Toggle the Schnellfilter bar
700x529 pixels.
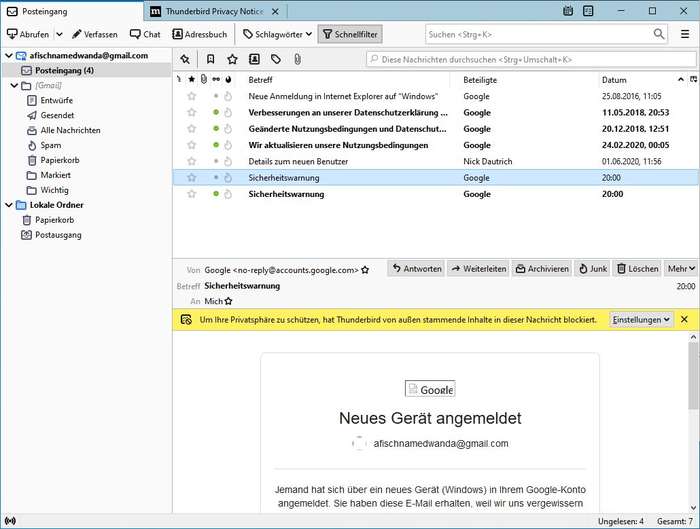point(350,34)
